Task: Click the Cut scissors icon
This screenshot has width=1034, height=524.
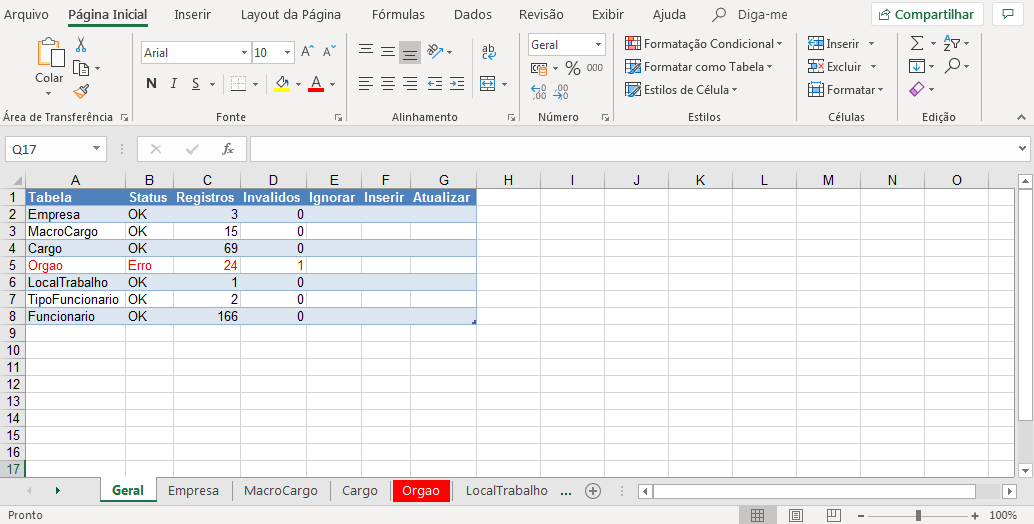Action: point(81,45)
